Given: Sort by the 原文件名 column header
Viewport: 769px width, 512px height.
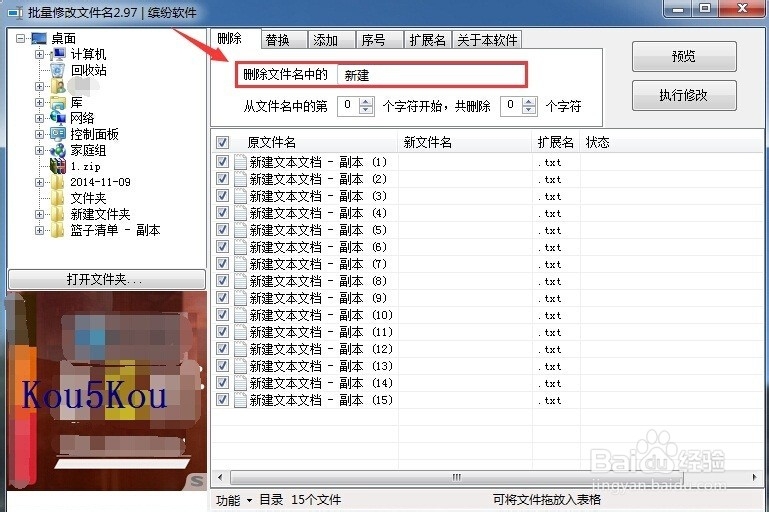Looking at the screenshot, I should [315, 142].
